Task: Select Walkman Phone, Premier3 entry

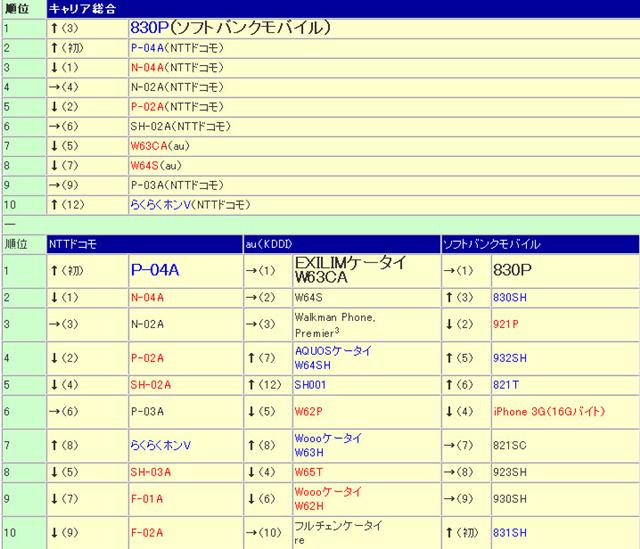Action: [335, 325]
